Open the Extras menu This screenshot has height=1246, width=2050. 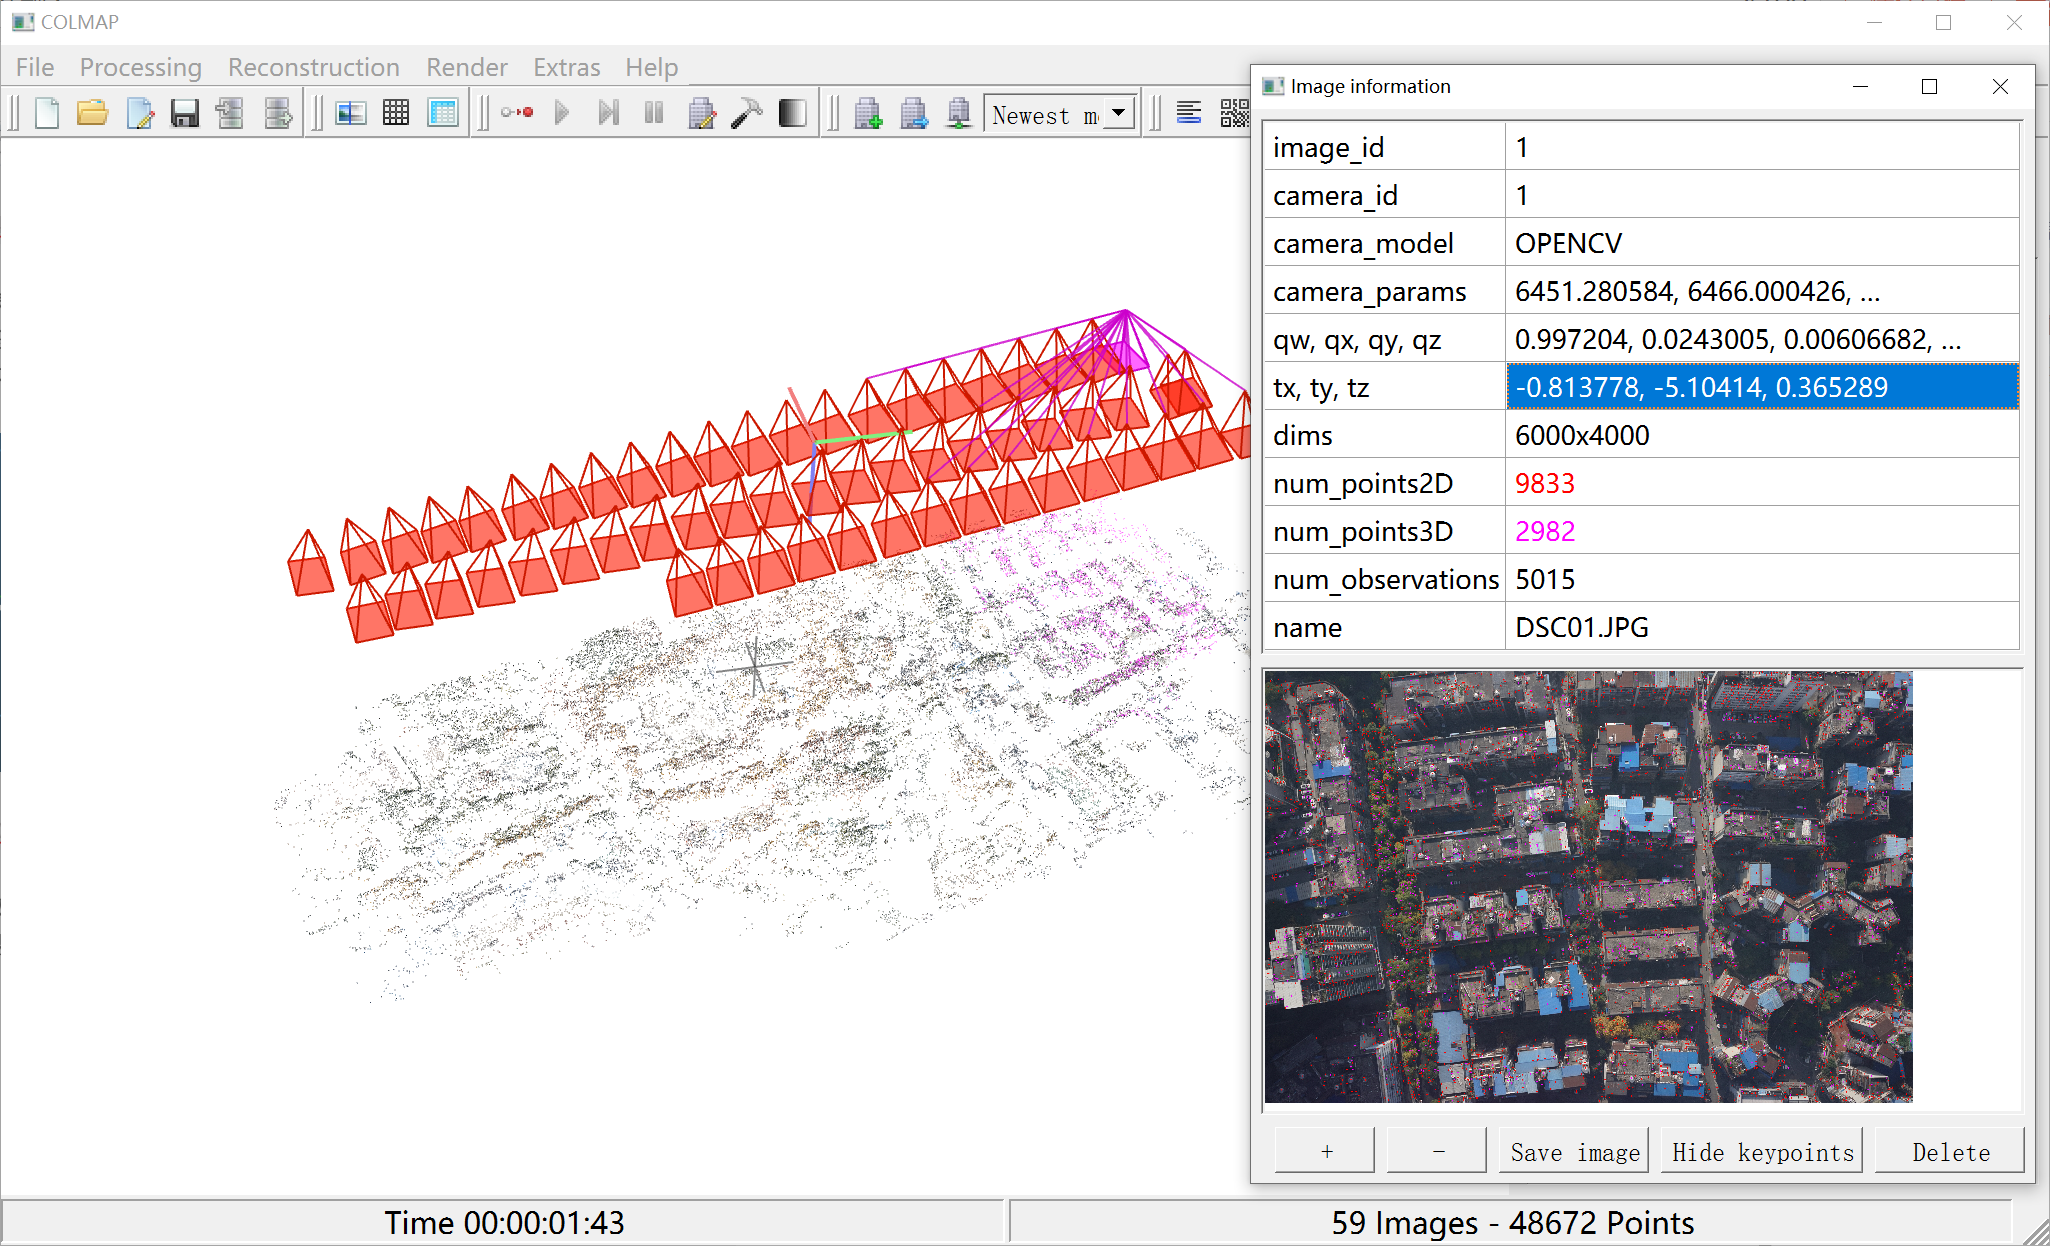pyautogui.click(x=566, y=67)
